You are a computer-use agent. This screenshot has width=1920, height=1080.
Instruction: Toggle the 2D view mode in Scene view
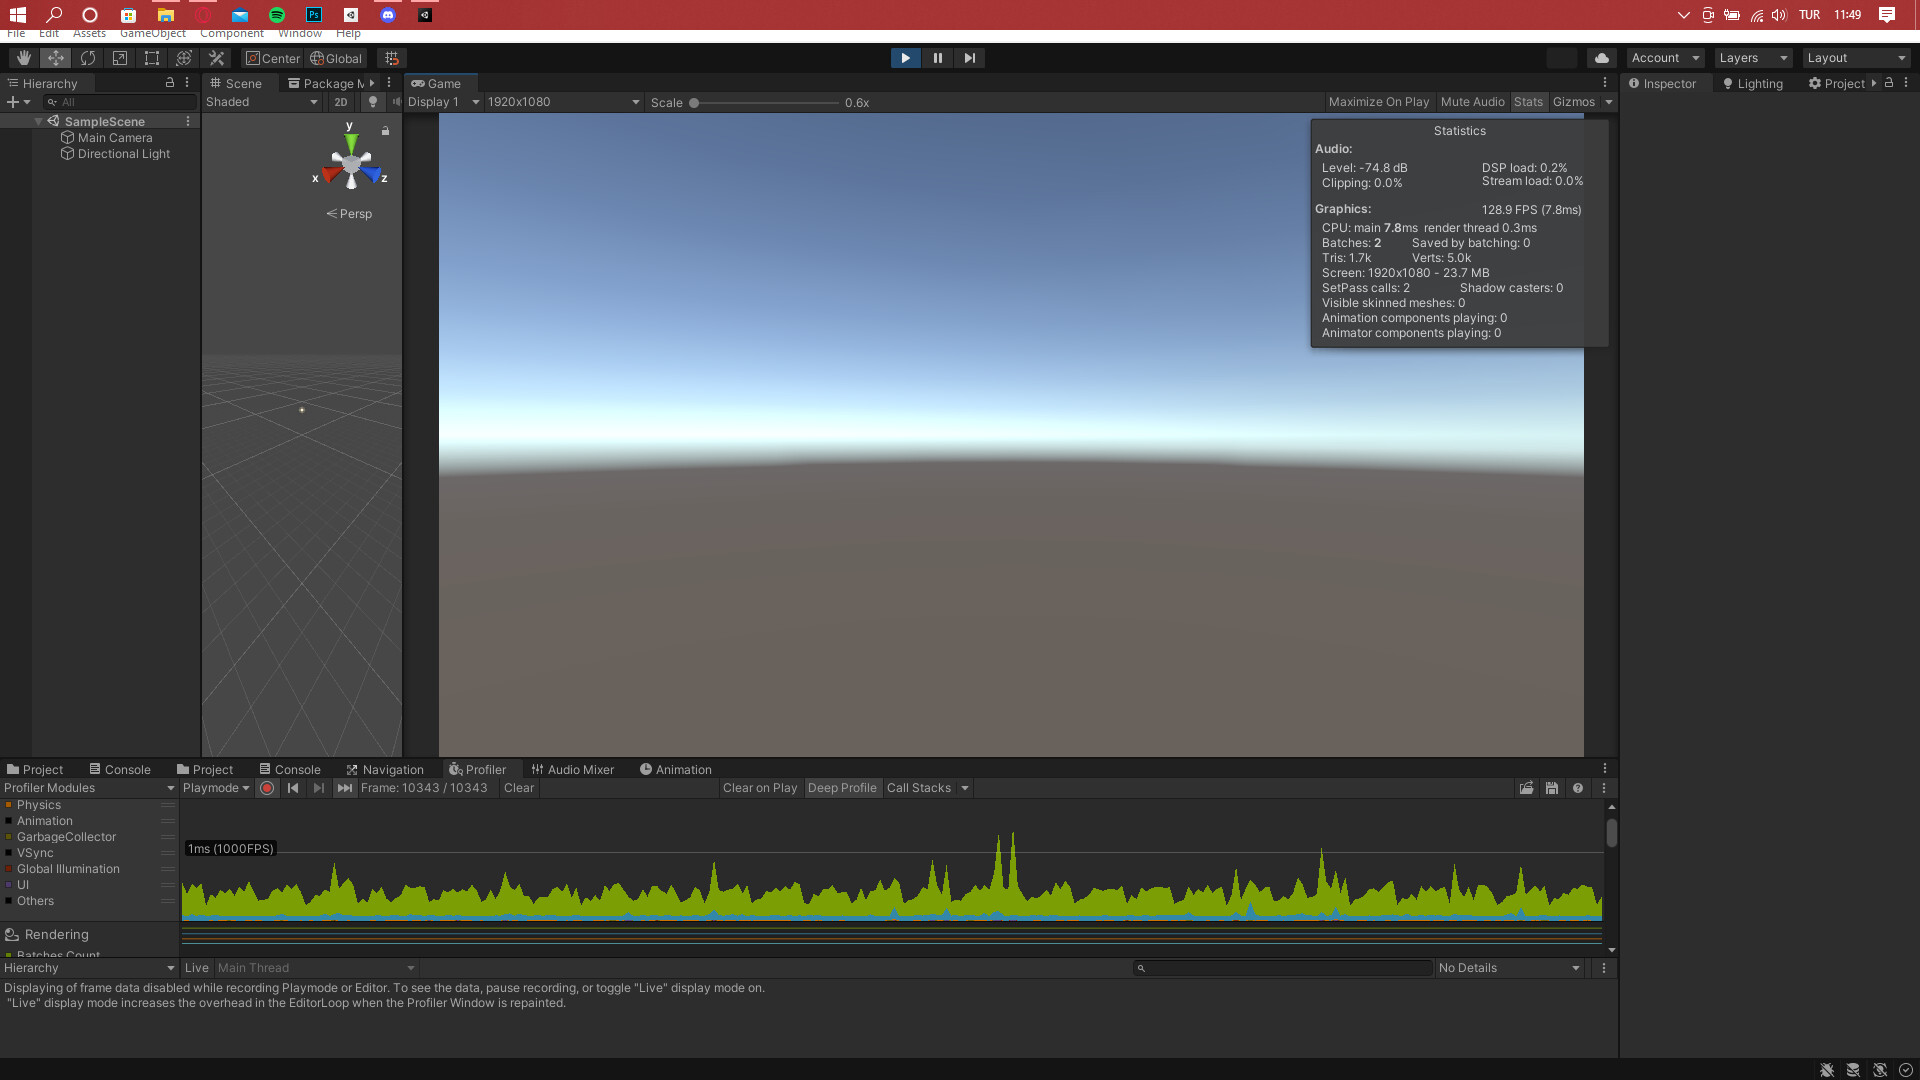(x=341, y=101)
